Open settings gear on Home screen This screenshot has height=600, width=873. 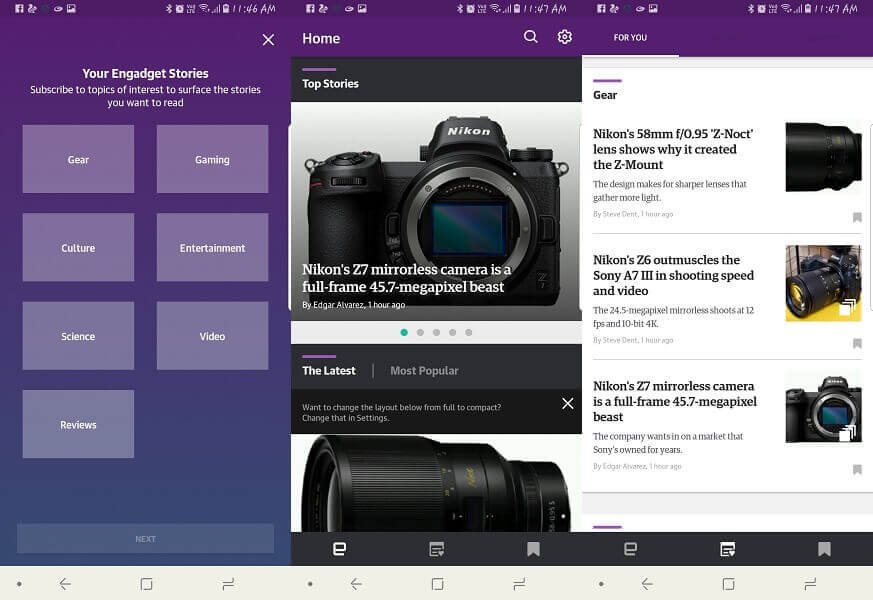click(565, 37)
